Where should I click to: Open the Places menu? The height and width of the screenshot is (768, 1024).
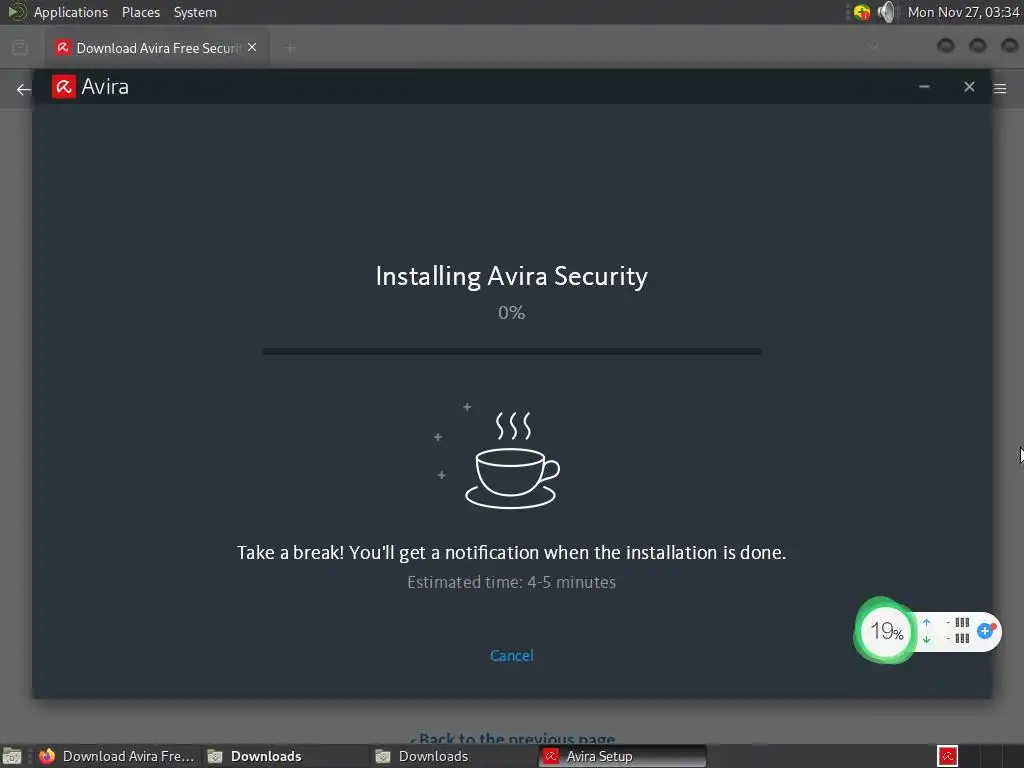pos(140,12)
